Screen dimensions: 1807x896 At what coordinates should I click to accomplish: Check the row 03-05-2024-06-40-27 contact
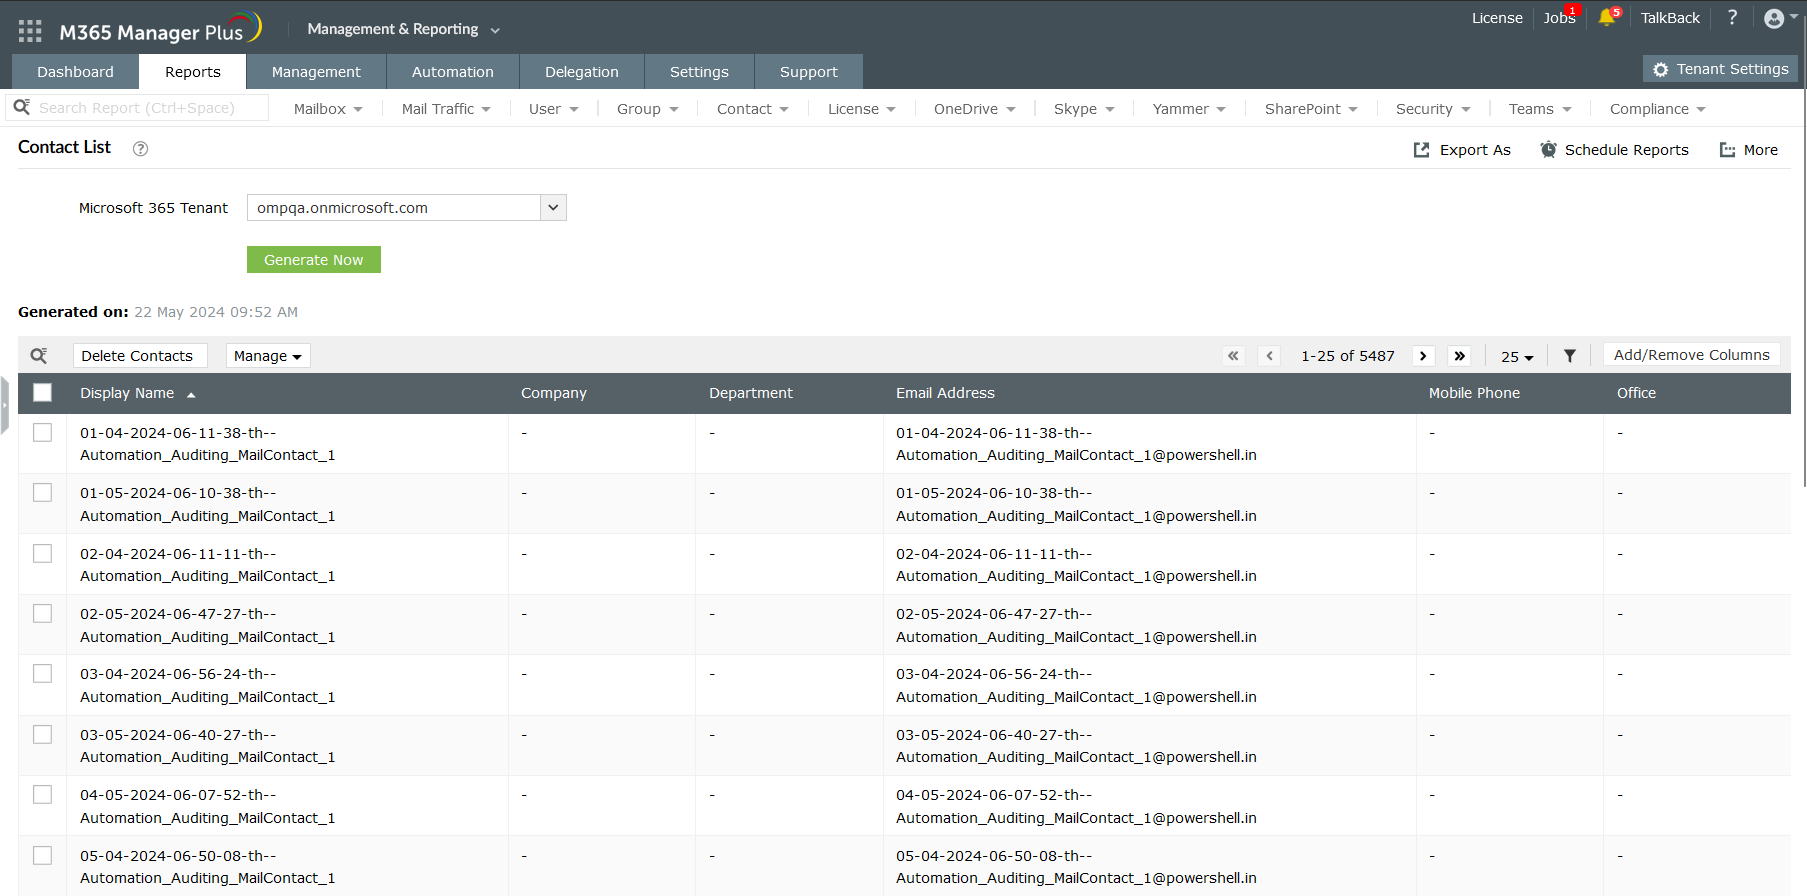pos(42,734)
